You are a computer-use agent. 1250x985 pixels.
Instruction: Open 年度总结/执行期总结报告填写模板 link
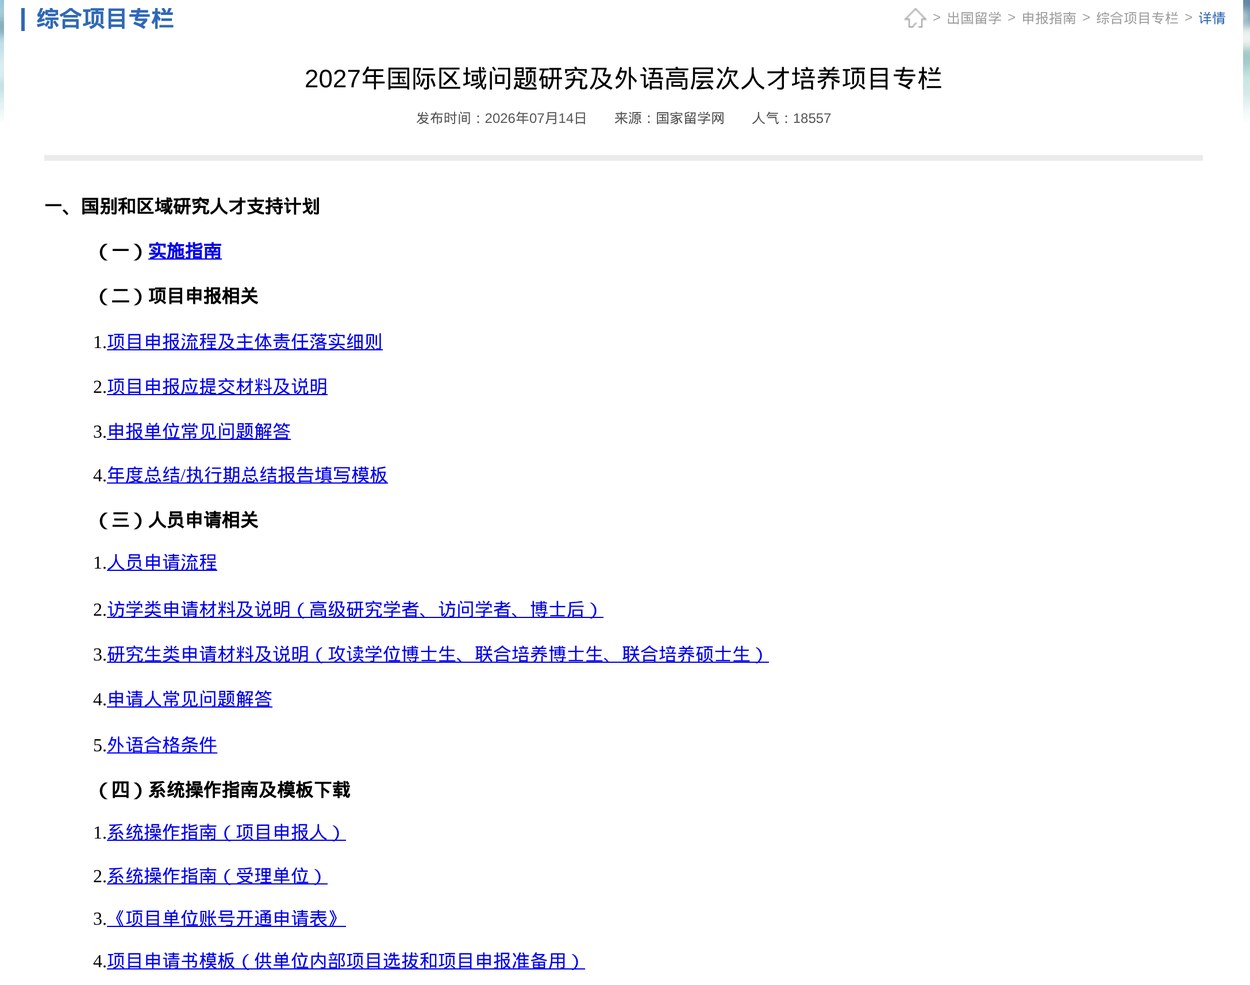tap(247, 475)
